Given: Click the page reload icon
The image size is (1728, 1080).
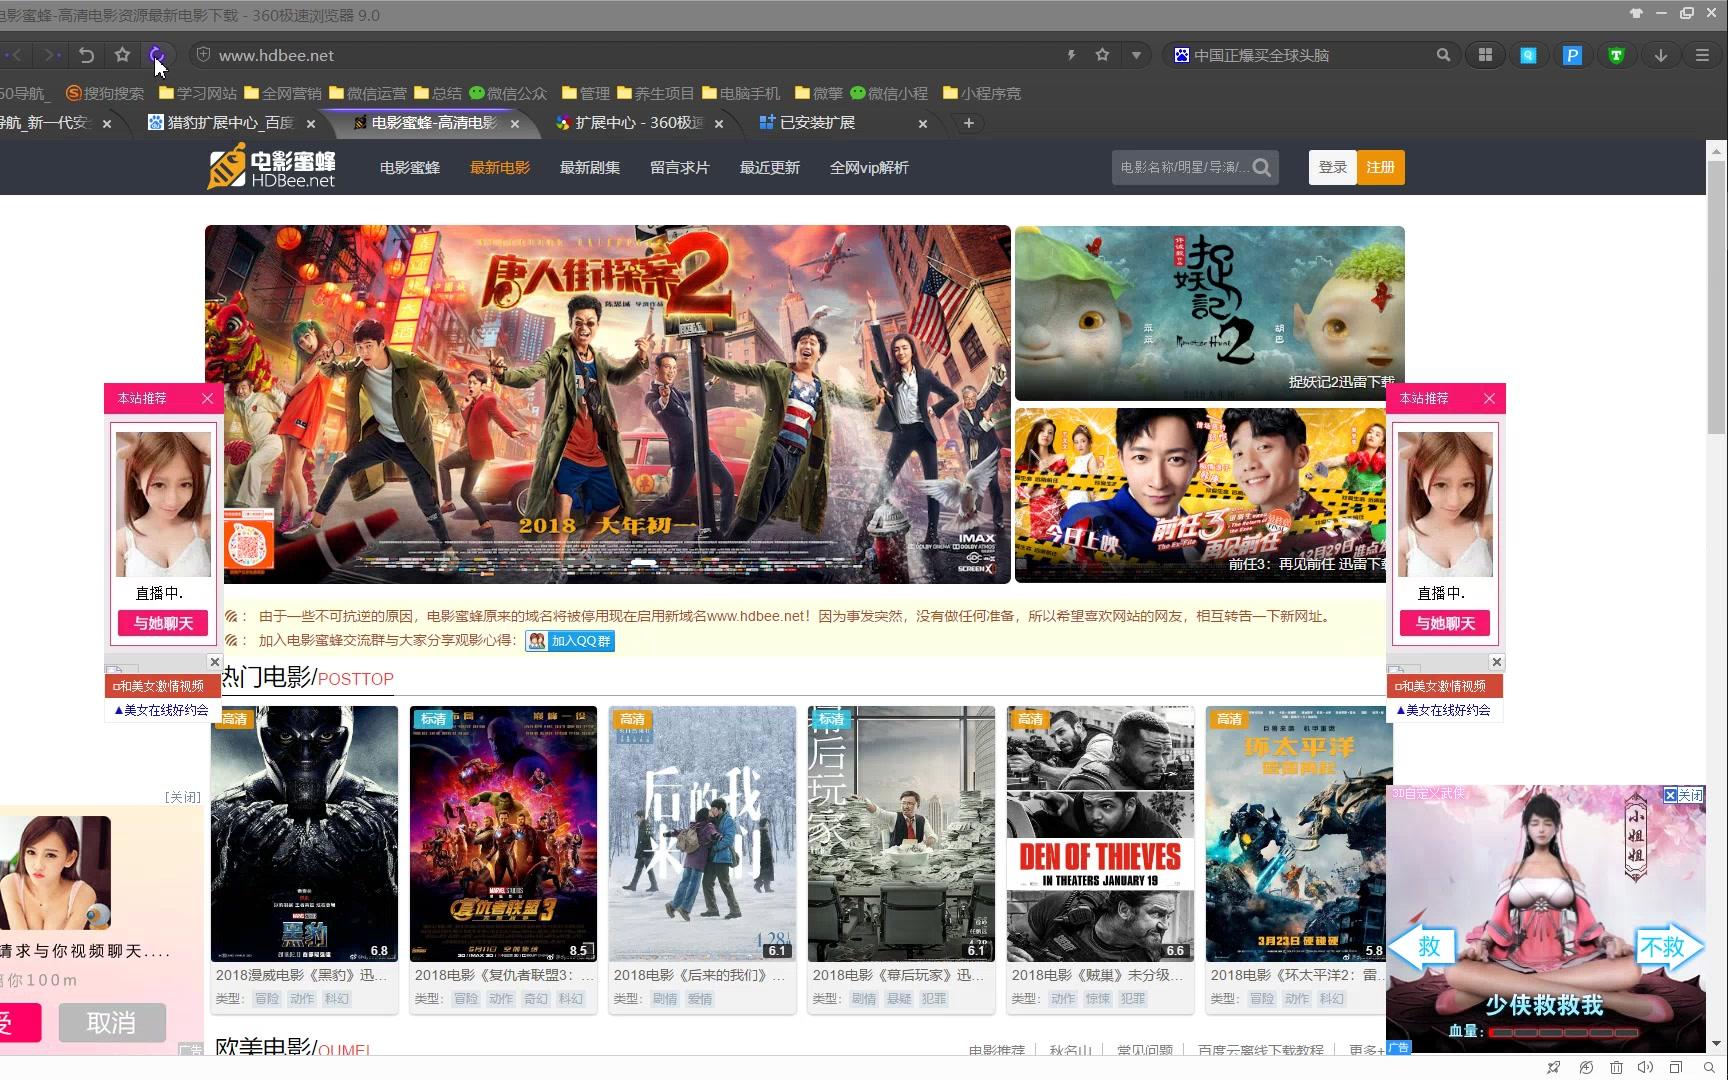Looking at the screenshot, I should click(157, 55).
